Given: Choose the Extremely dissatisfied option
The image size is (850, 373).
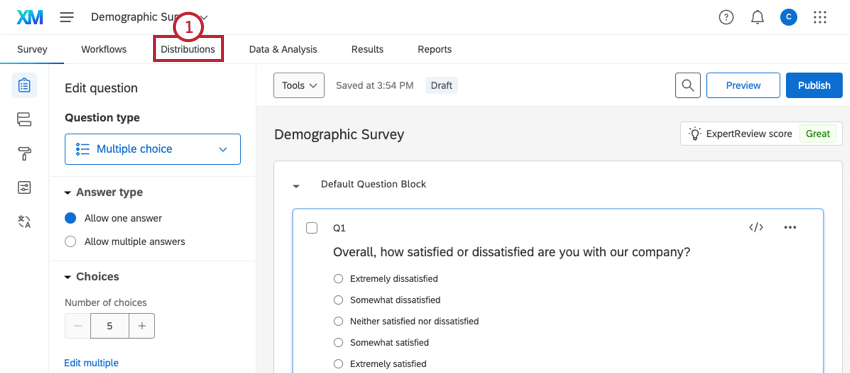Looking at the screenshot, I should pyautogui.click(x=339, y=279).
